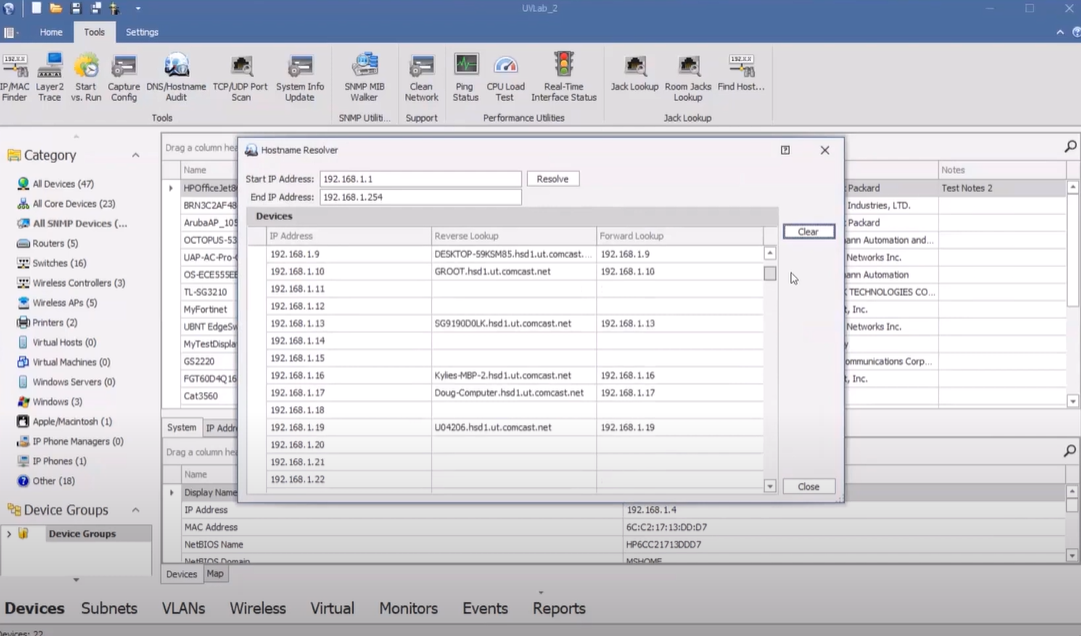Click scroll down arrow in resolver list
1081x636 pixels.
770,486
